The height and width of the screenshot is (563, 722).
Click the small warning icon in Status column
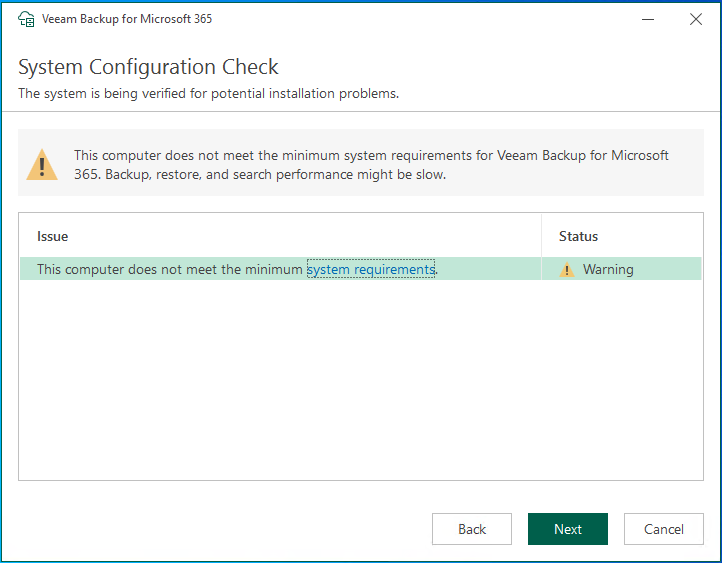pos(568,270)
